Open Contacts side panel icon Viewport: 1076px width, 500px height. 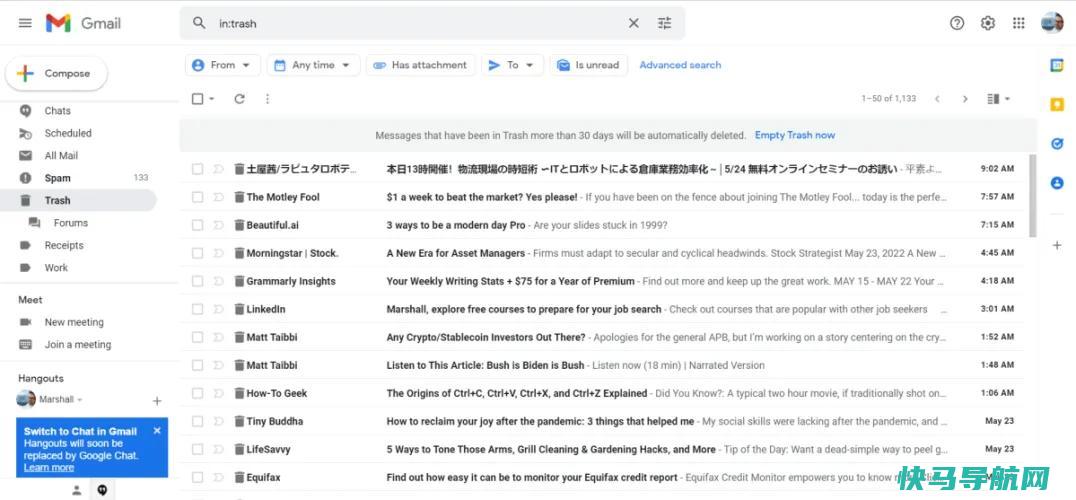point(1057,183)
